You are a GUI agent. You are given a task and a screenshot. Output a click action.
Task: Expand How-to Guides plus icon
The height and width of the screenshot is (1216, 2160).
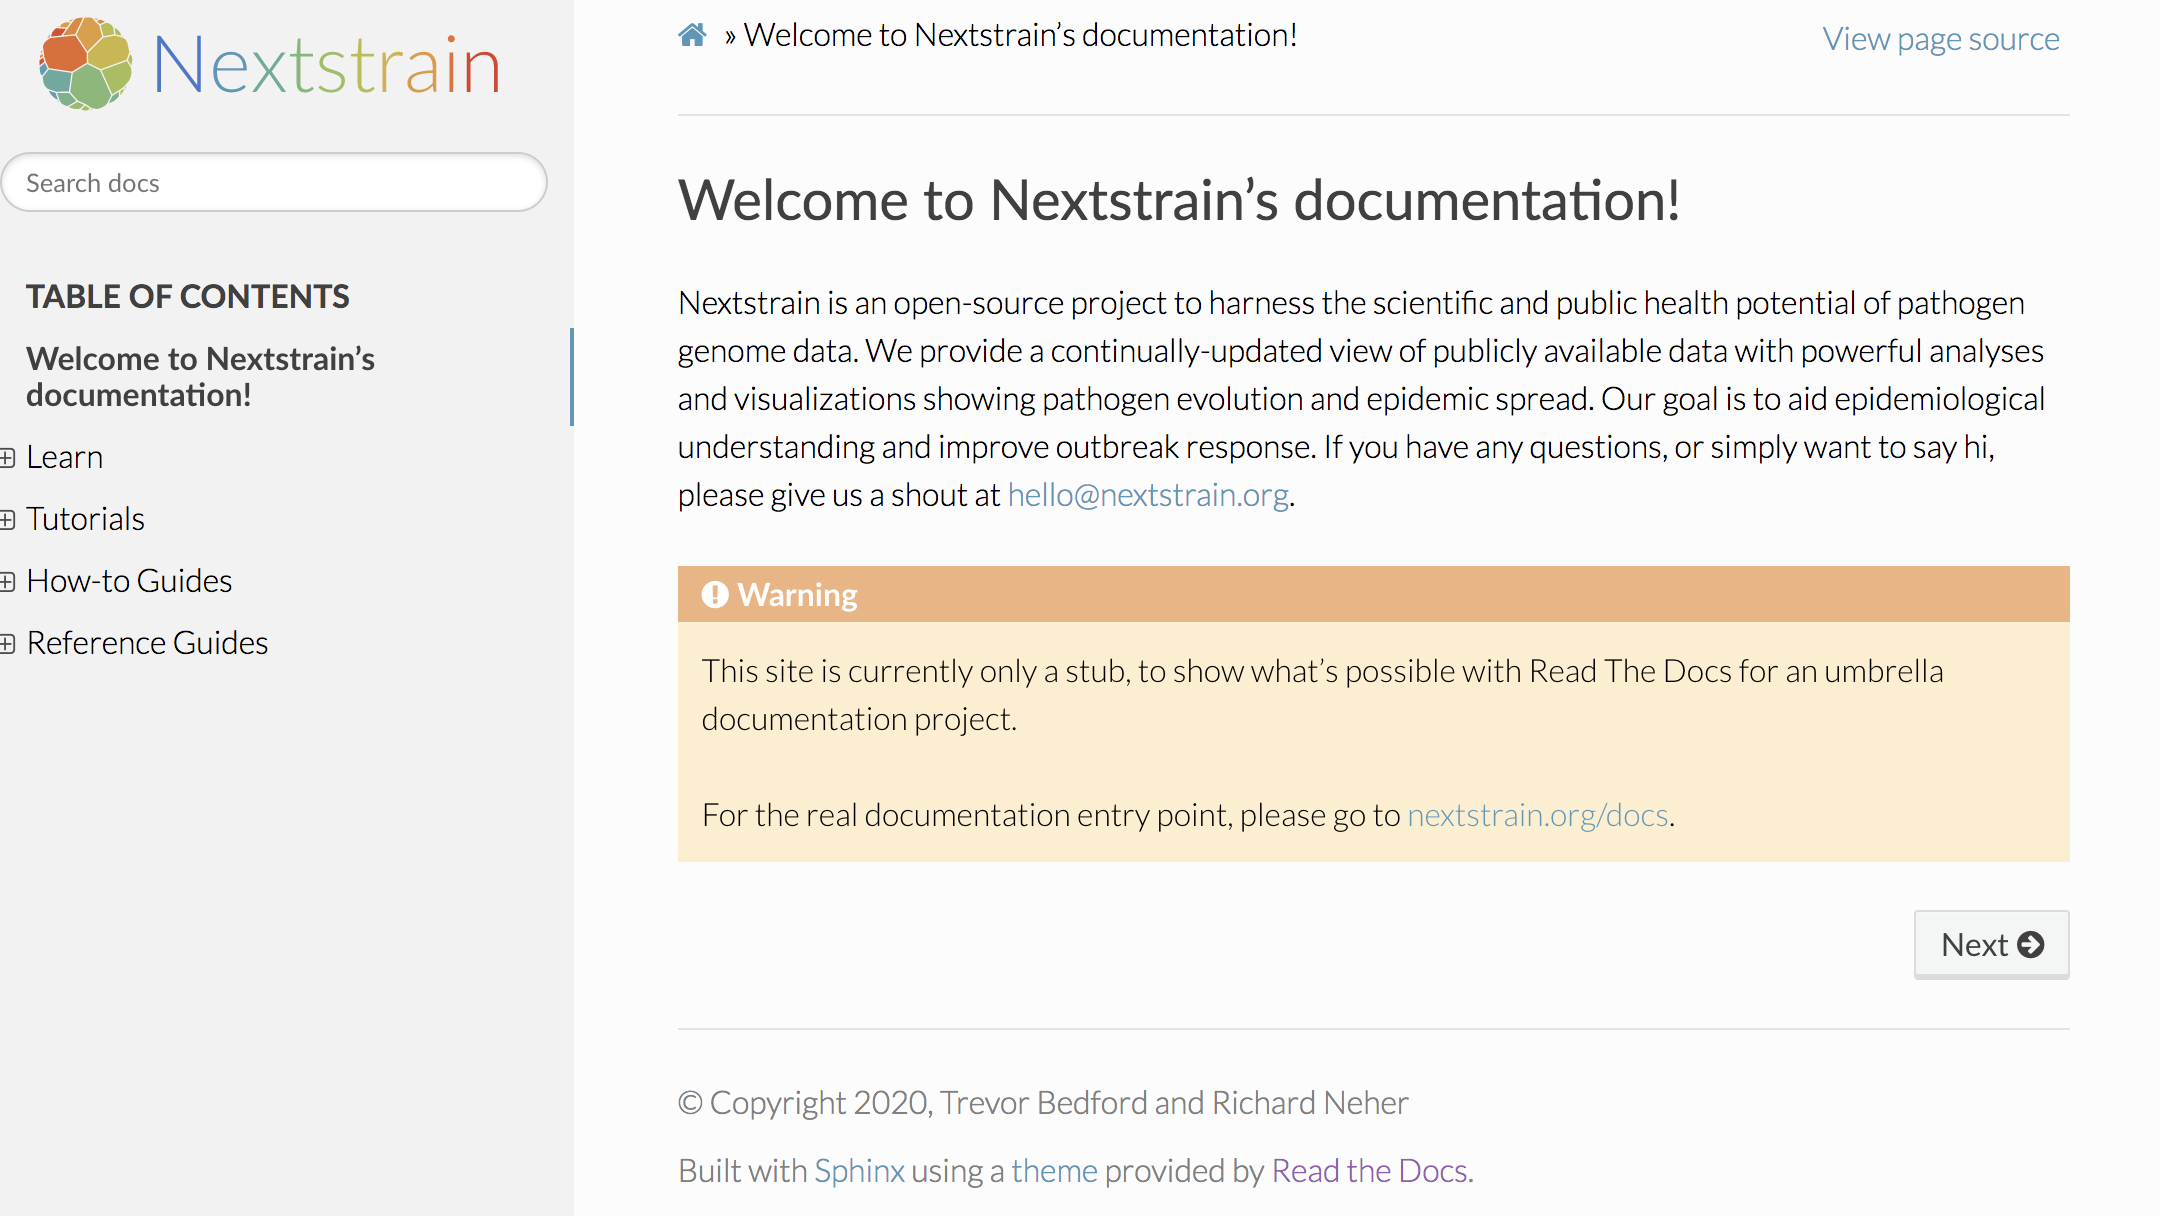coord(8,582)
